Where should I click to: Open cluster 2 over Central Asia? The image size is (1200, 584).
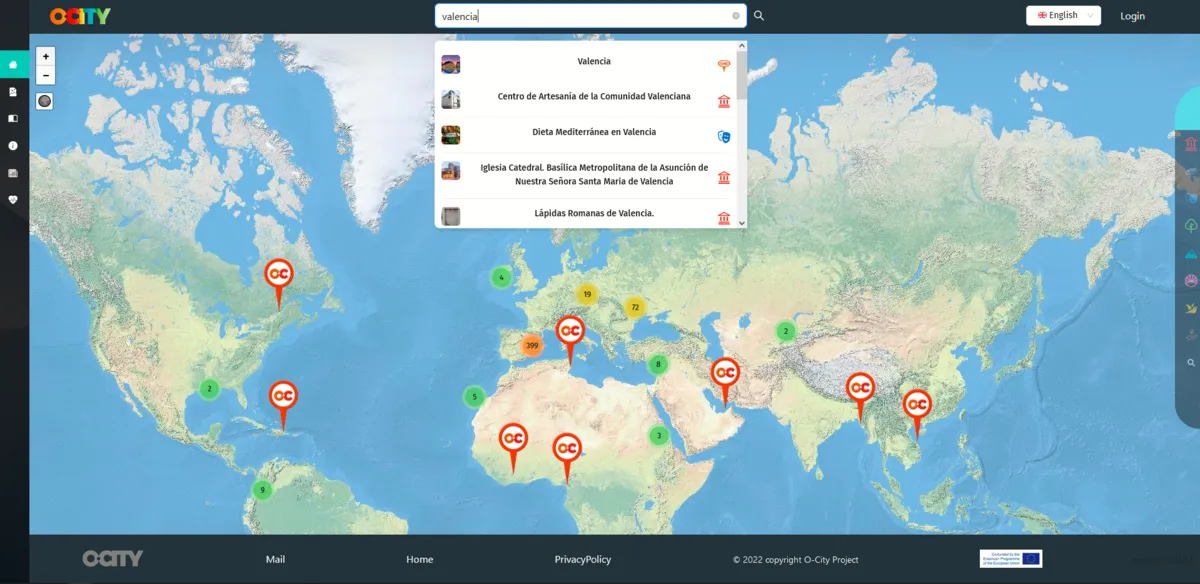[786, 331]
